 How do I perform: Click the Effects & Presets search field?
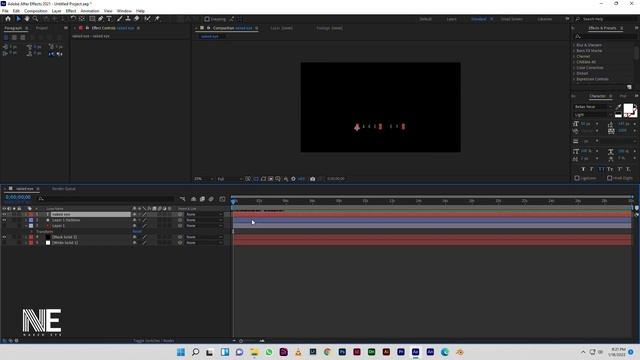pyautogui.click(x=606, y=37)
